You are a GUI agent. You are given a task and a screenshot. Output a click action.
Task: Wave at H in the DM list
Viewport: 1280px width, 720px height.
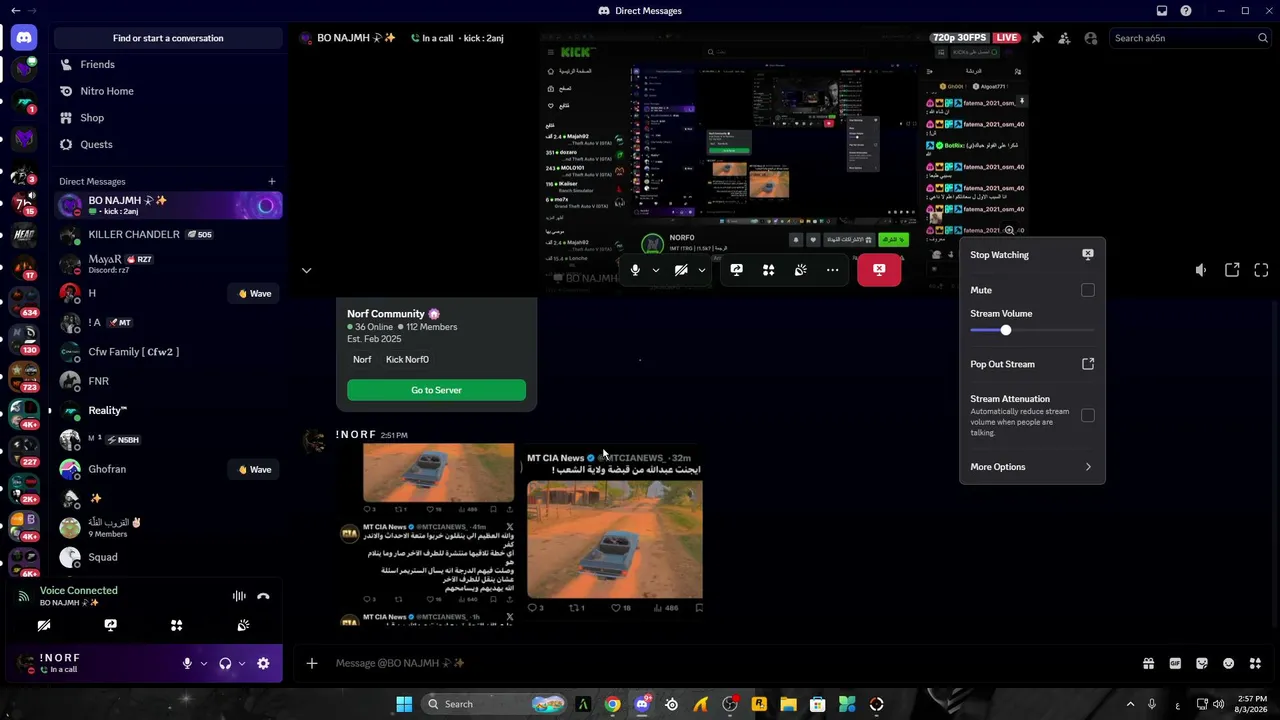click(254, 294)
